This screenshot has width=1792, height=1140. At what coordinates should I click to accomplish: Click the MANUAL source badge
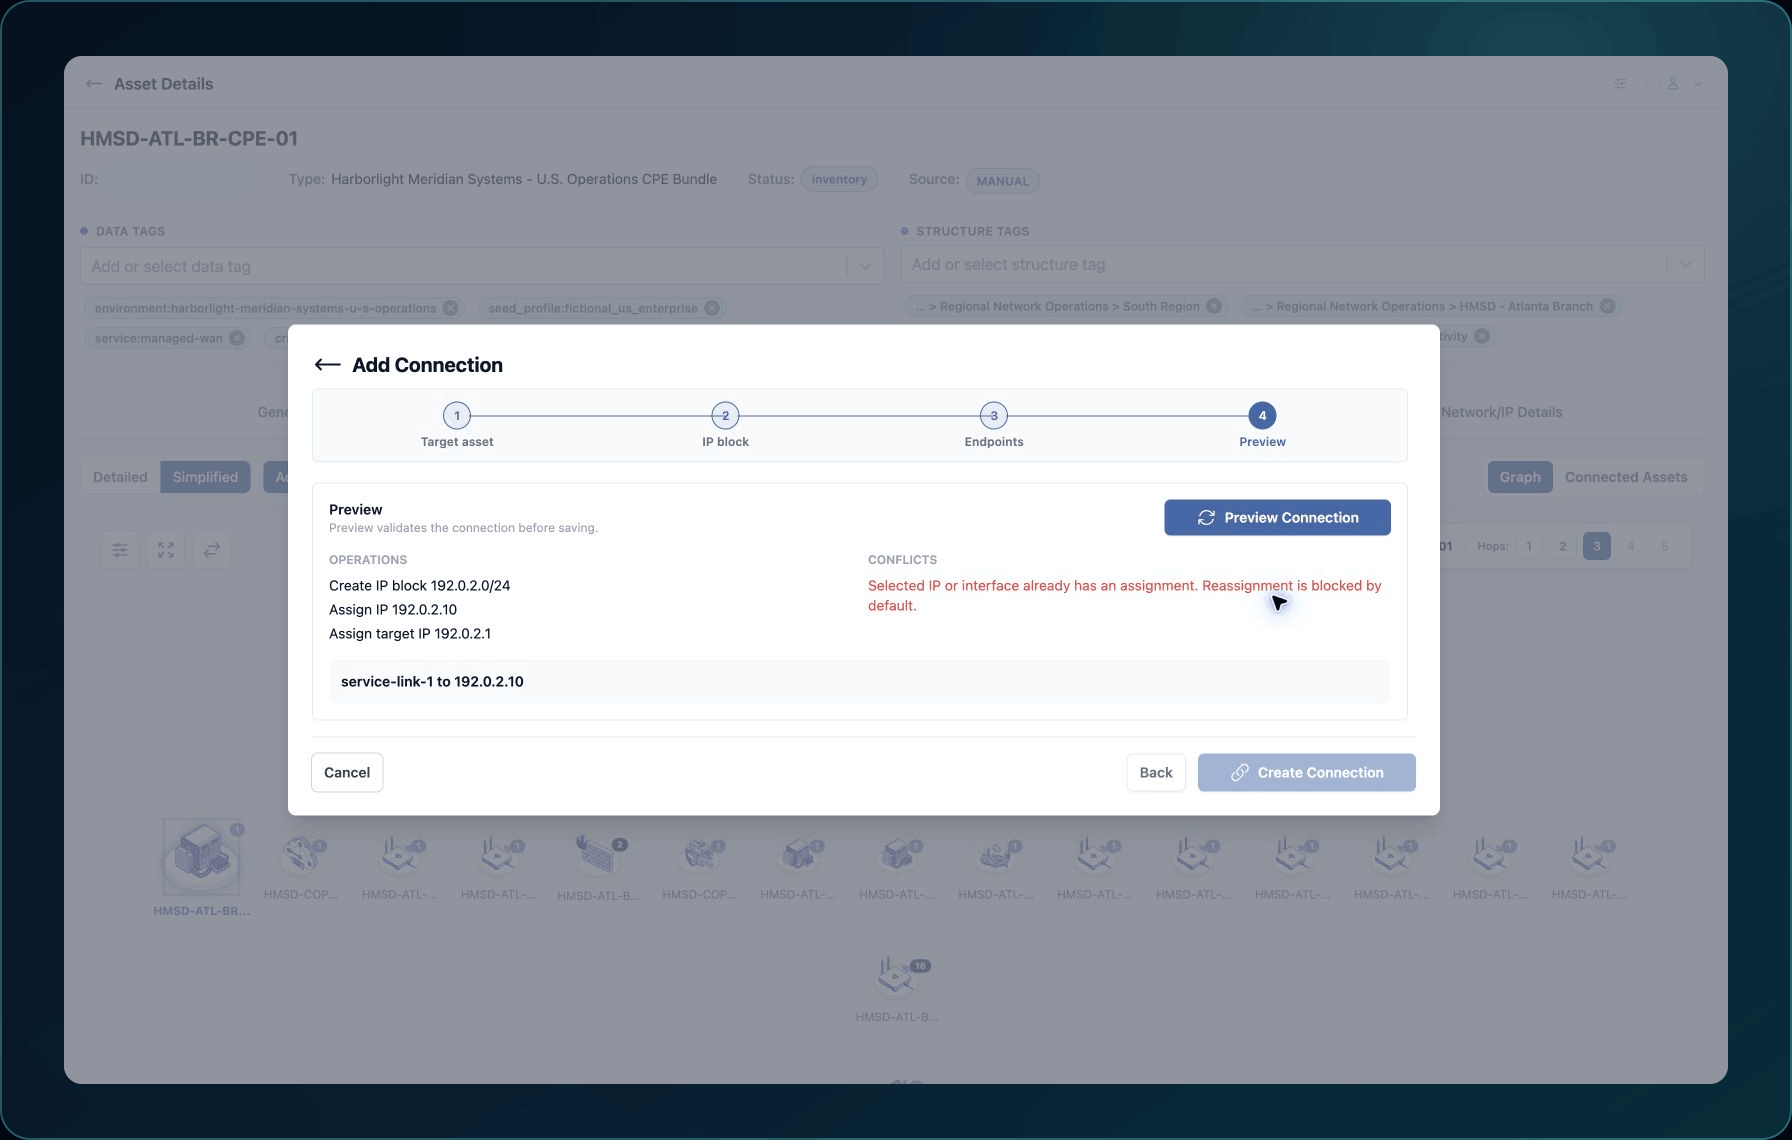pos(1002,181)
